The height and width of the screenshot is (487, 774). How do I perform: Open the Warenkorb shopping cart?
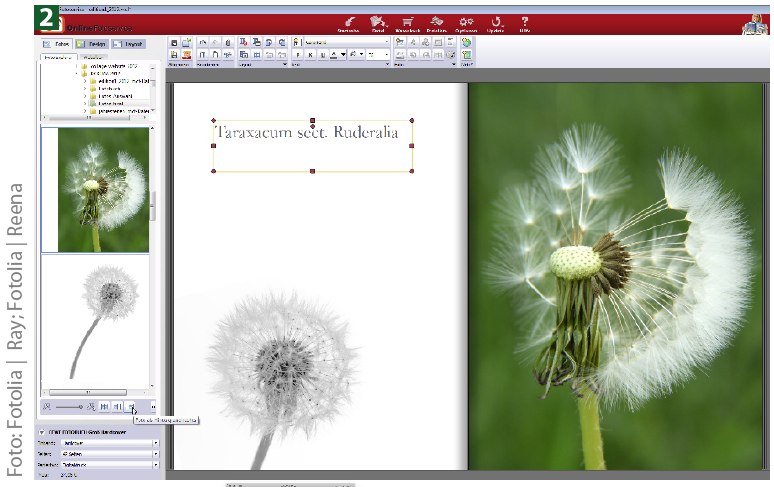(407, 22)
